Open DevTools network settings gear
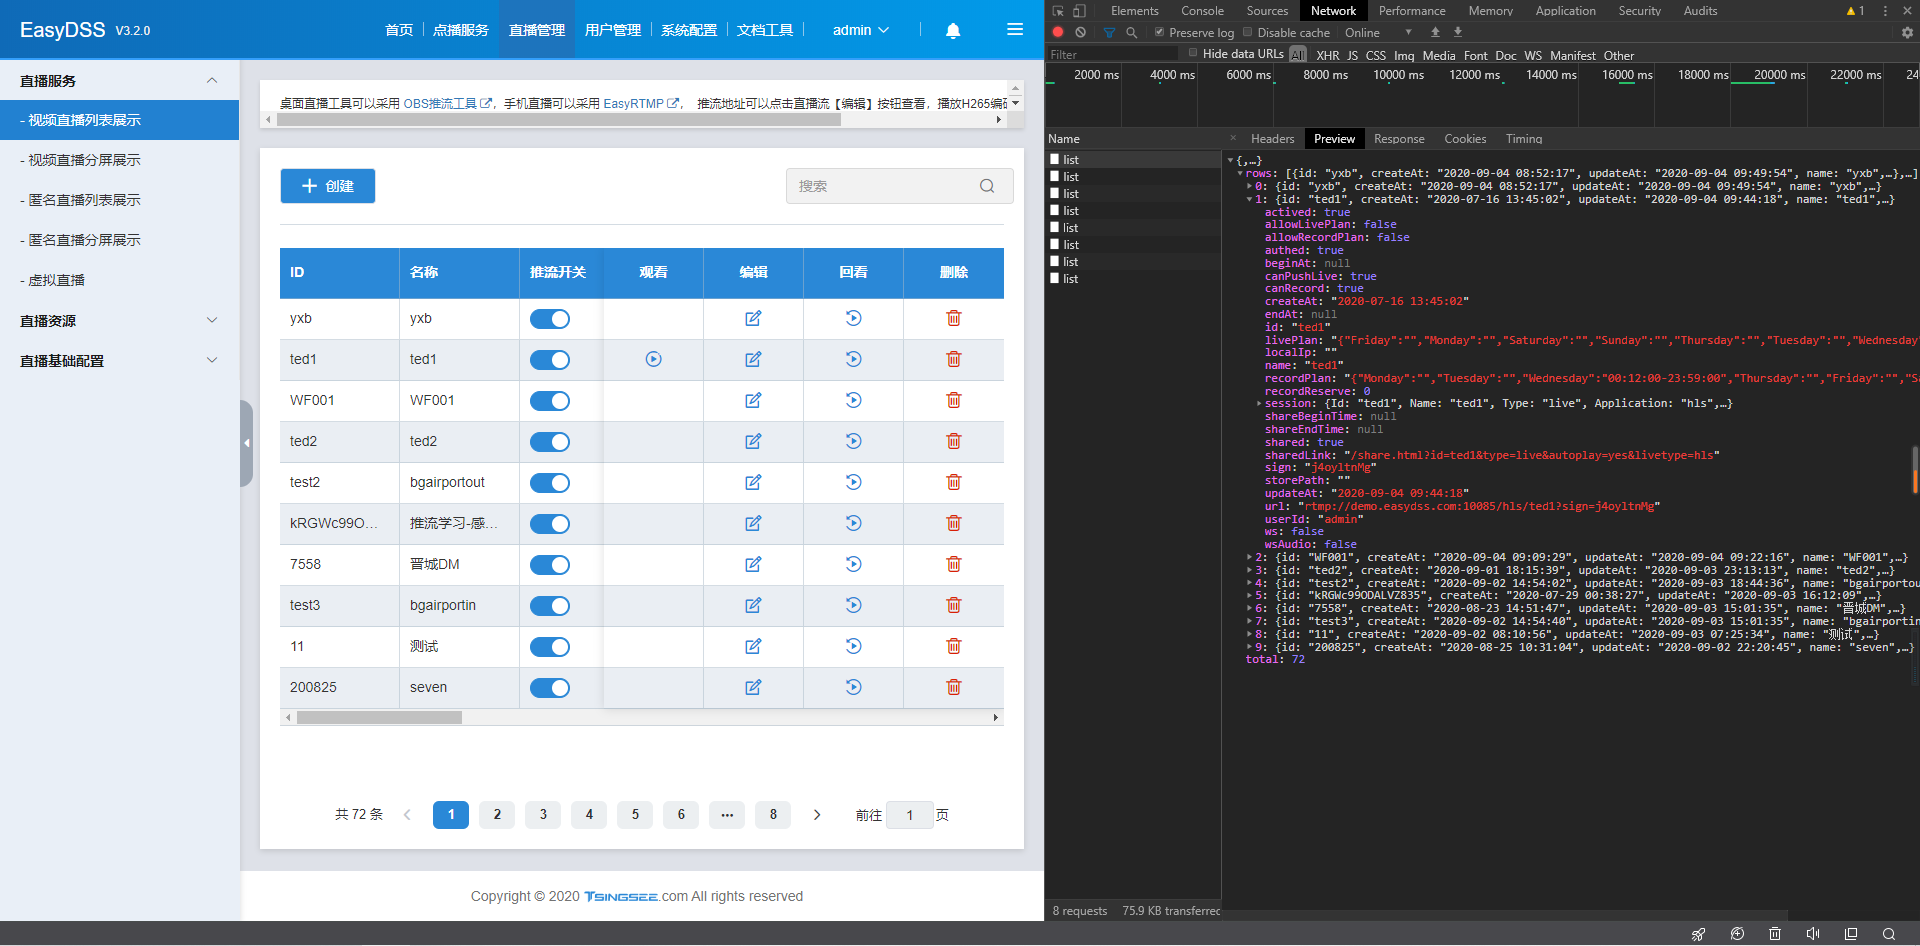Image resolution: width=1920 pixels, height=946 pixels. [1907, 32]
